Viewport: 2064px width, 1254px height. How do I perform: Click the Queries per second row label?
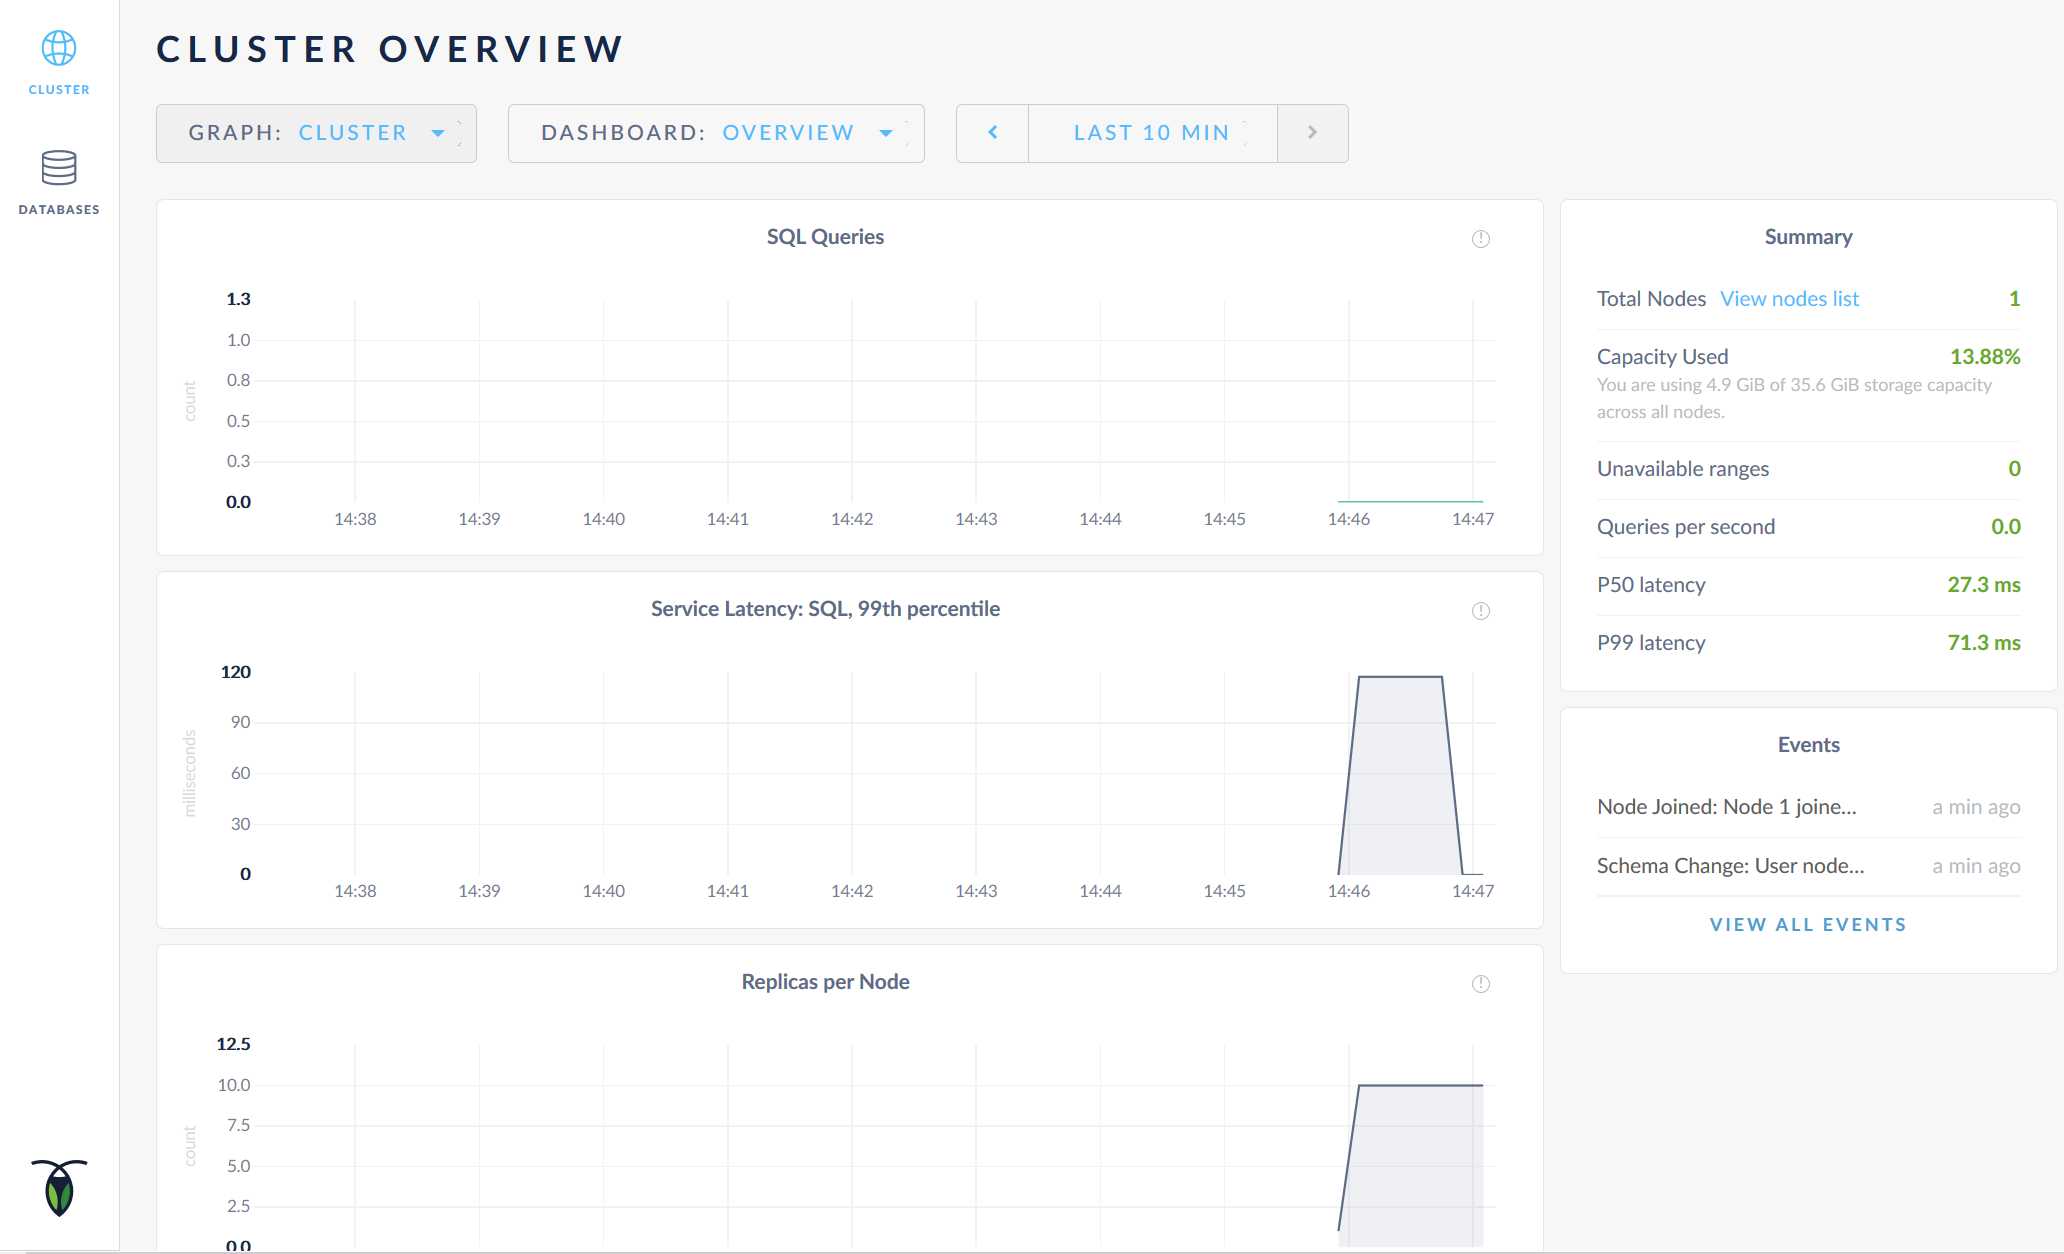1686,526
